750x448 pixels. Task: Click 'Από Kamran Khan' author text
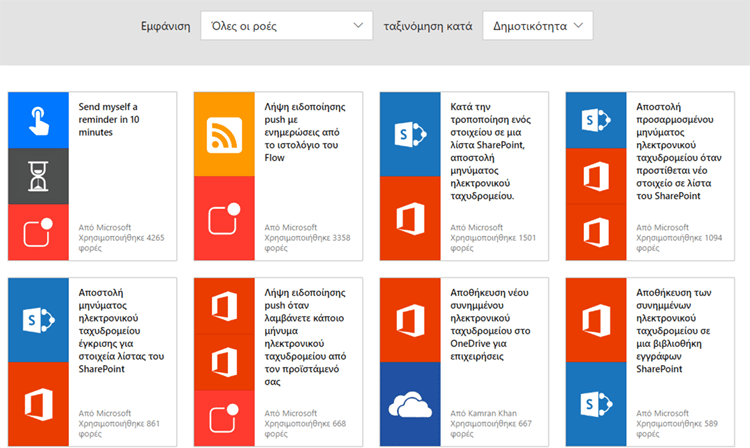tap(483, 413)
